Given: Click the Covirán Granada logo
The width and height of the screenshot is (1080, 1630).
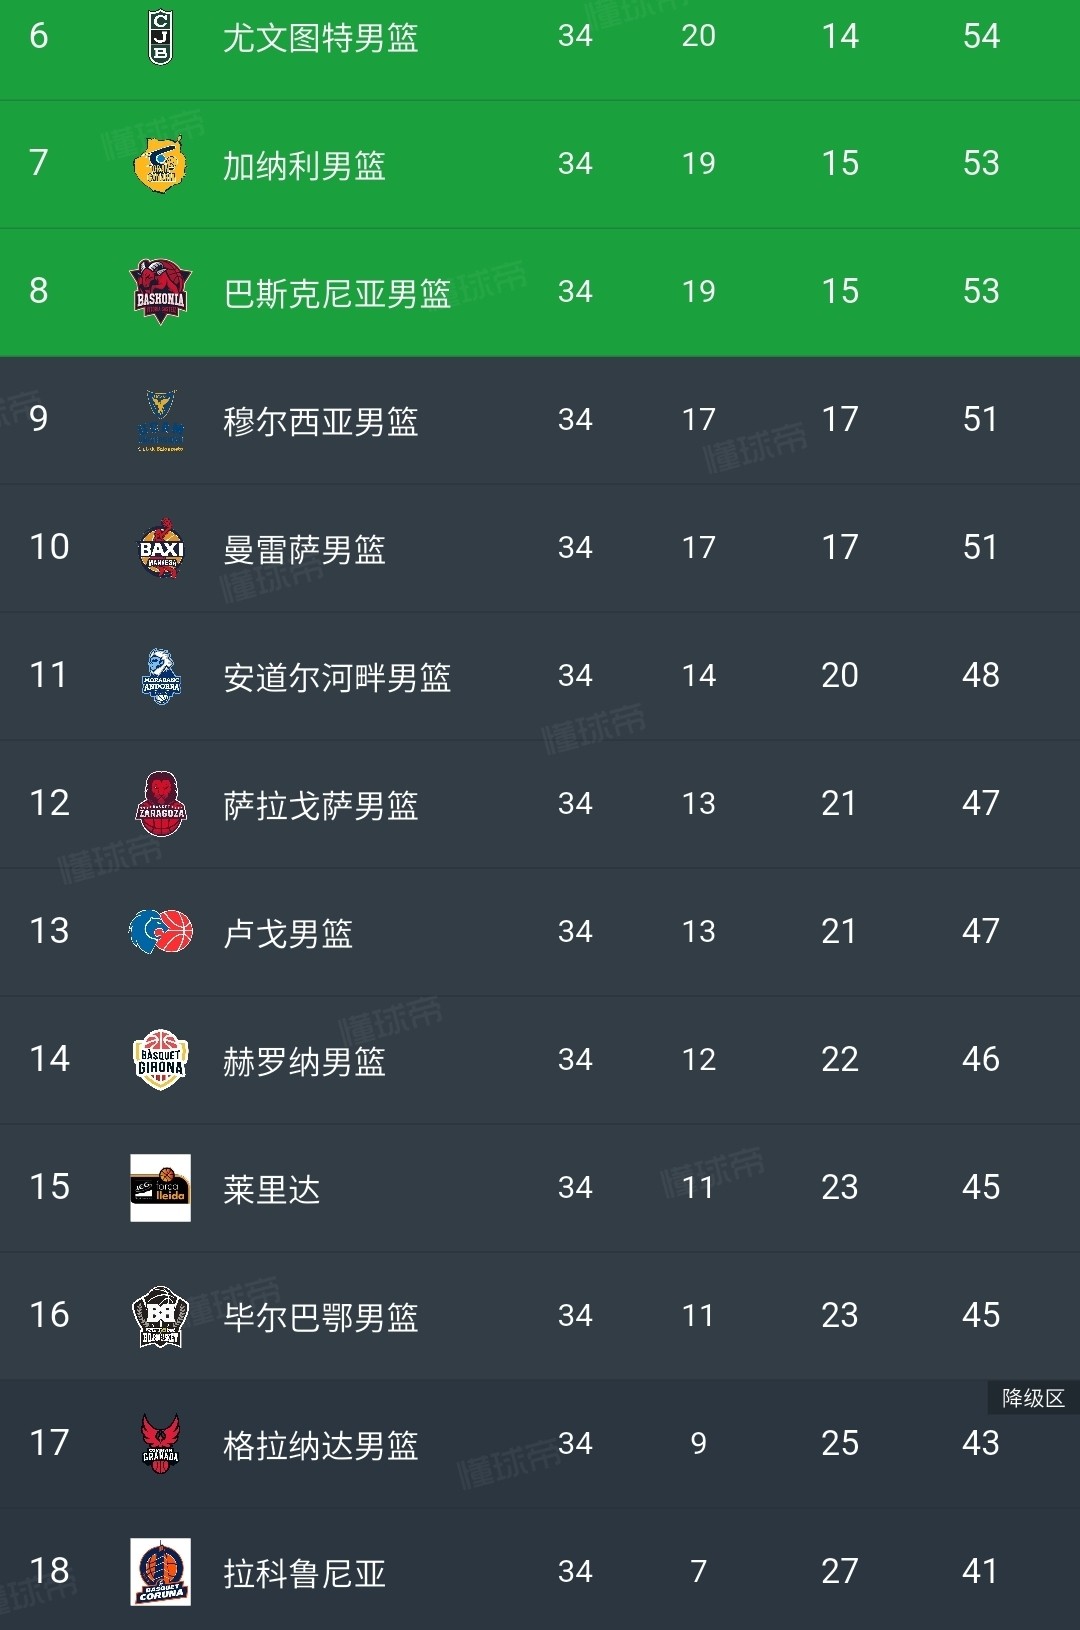Looking at the screenshot, I should pyautogui.click(x=160, y=1444).
